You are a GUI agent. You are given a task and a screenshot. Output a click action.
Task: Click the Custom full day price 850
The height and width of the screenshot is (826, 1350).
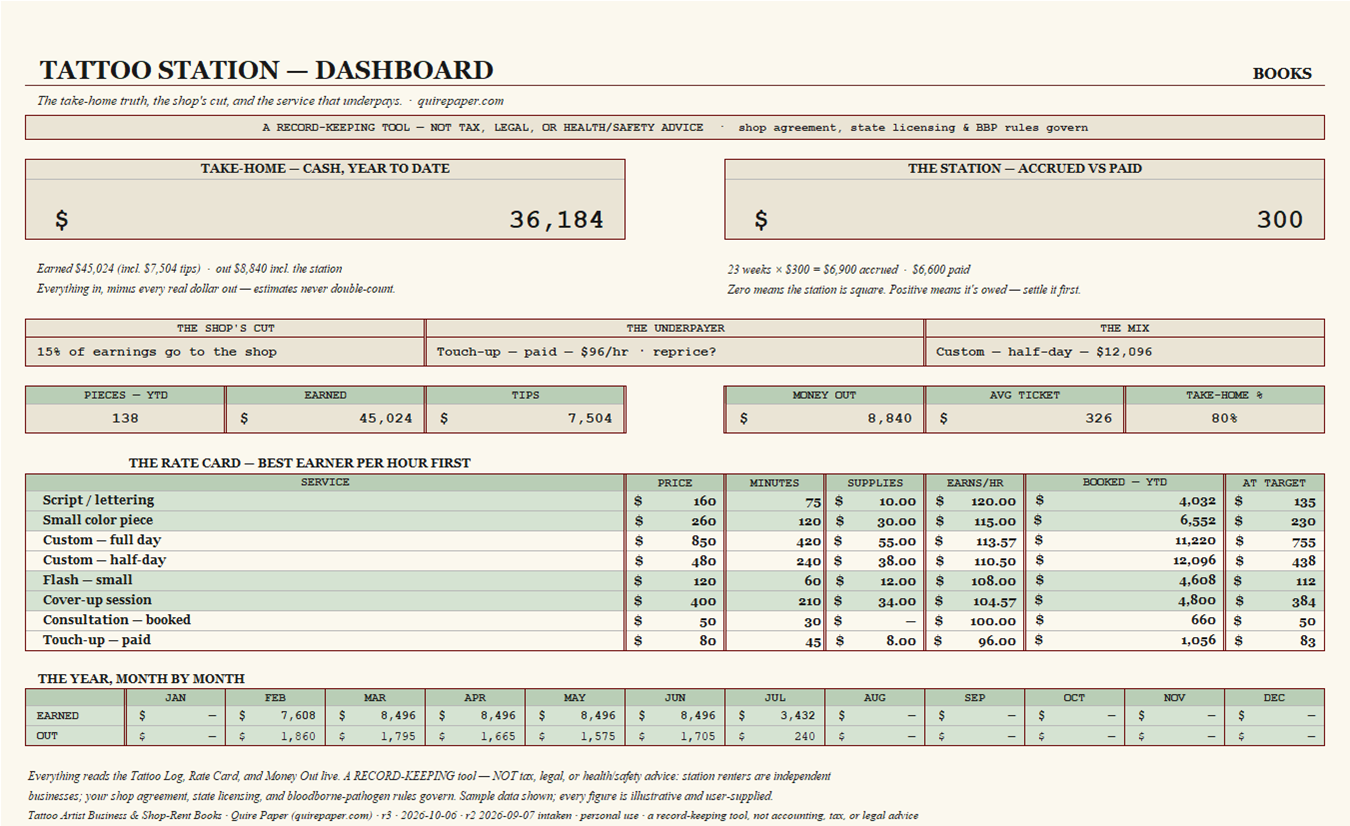[x=703, y=541]
